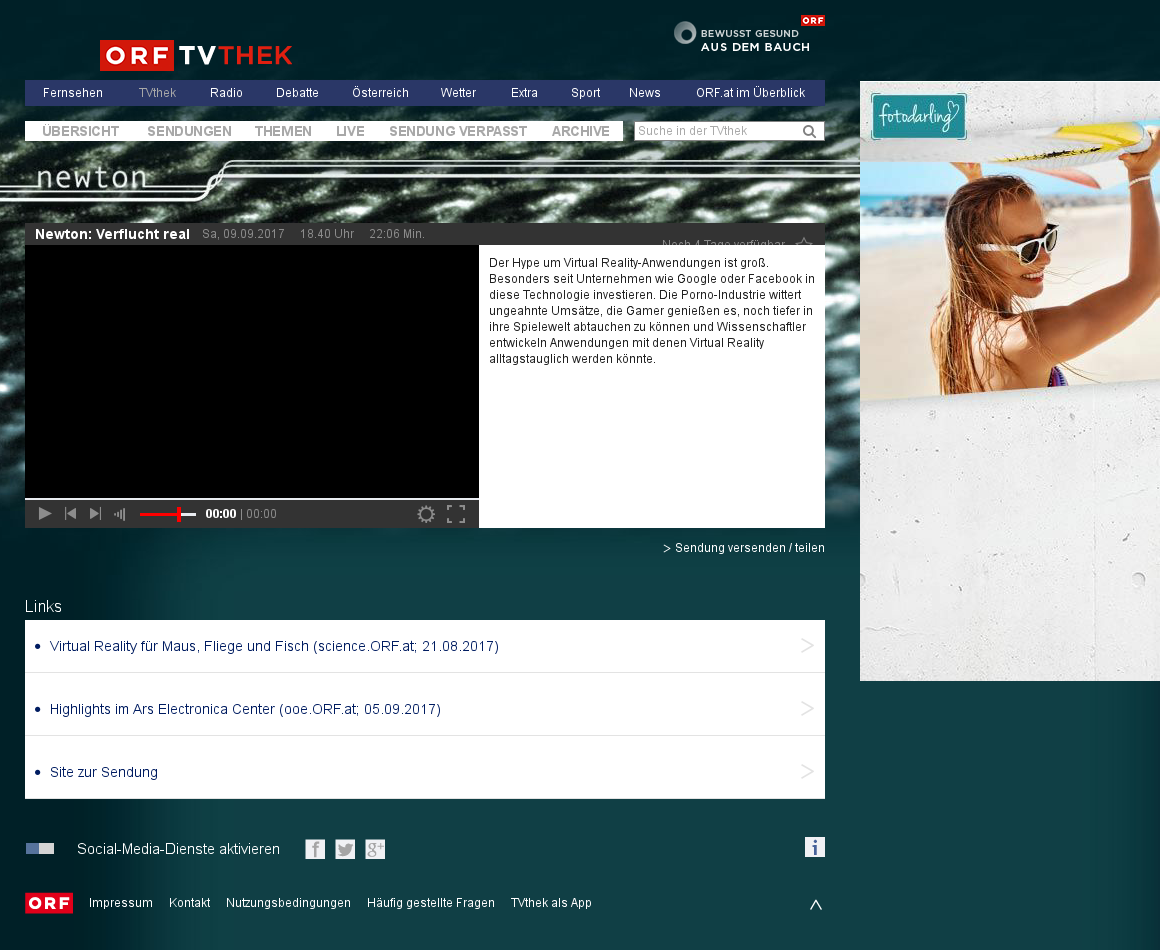Enter fullscreen video mode

[x=456, y=514]
